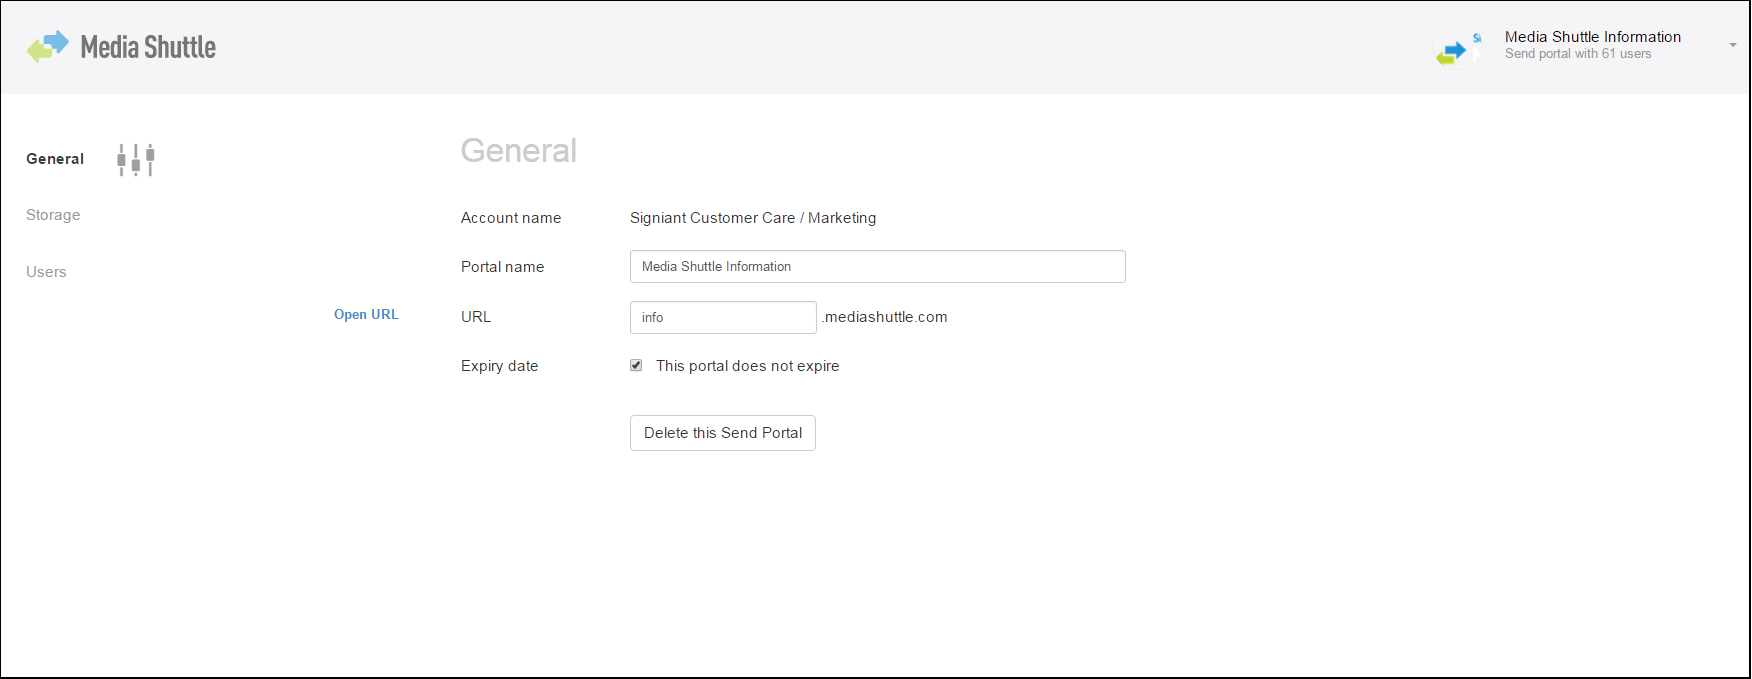The height and width of the screenshot is (679, 1752).
Task: Click the General settings sliders icon
Action: click(136, 160)
